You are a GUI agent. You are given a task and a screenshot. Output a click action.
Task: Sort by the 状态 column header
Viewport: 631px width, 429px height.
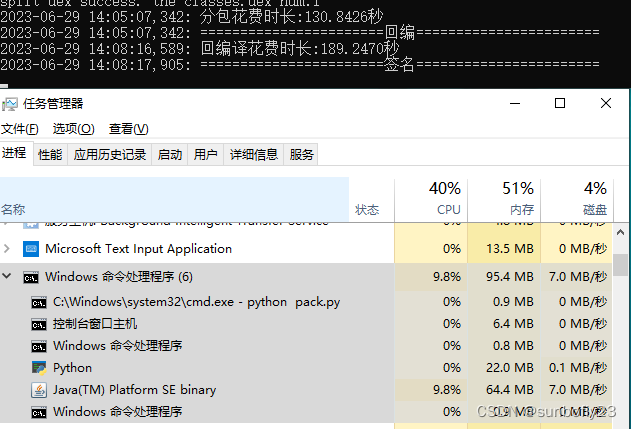tap(371, 200)
